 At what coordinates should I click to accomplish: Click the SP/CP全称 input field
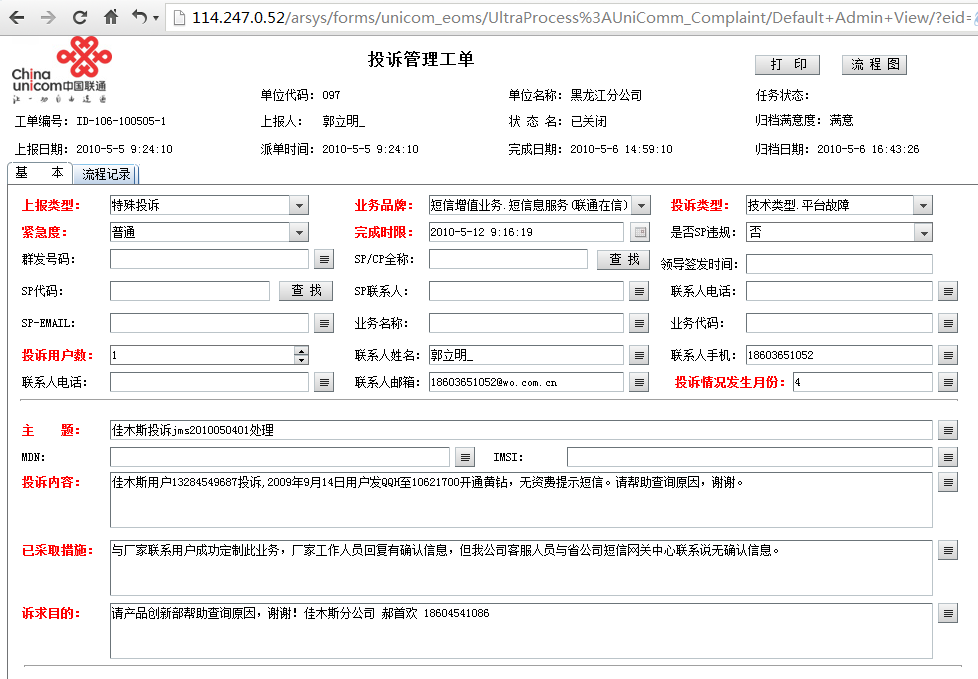pos(508,259)
